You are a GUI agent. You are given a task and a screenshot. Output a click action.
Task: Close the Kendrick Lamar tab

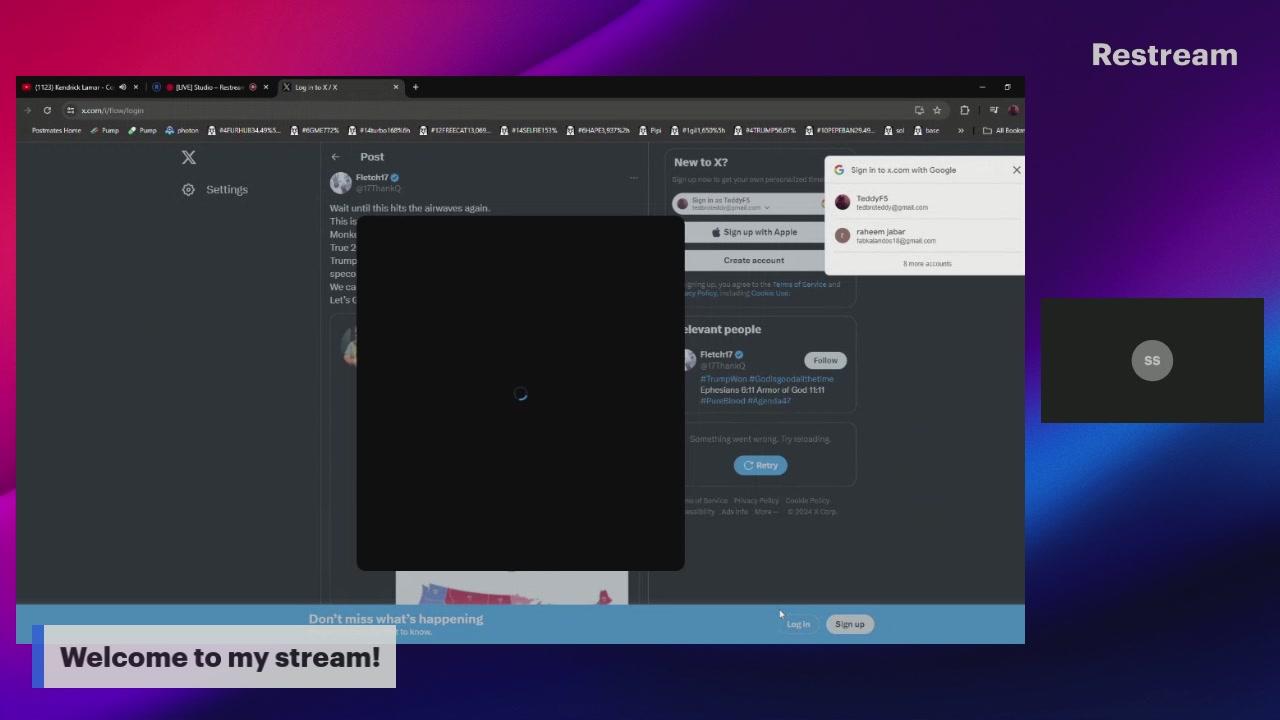(136, 87)
